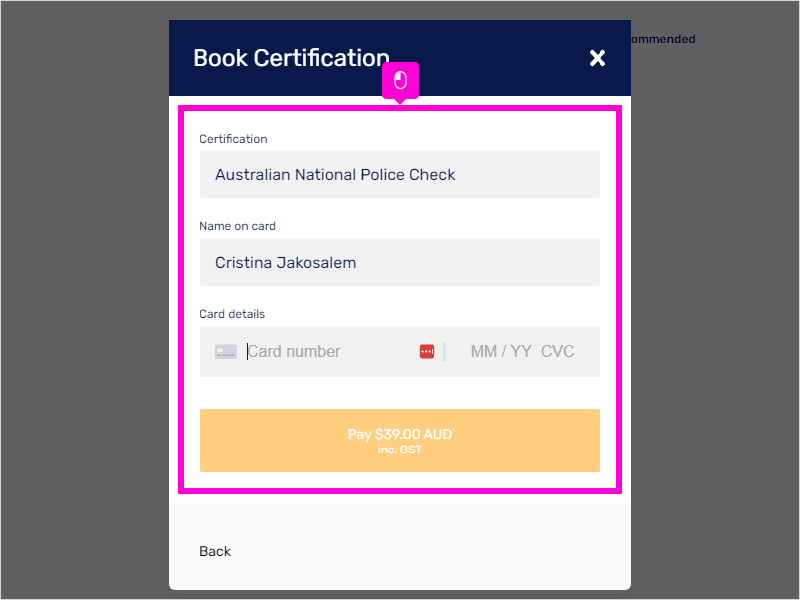Click the dimmed backdrop outside the dialog

pos(84,306)
